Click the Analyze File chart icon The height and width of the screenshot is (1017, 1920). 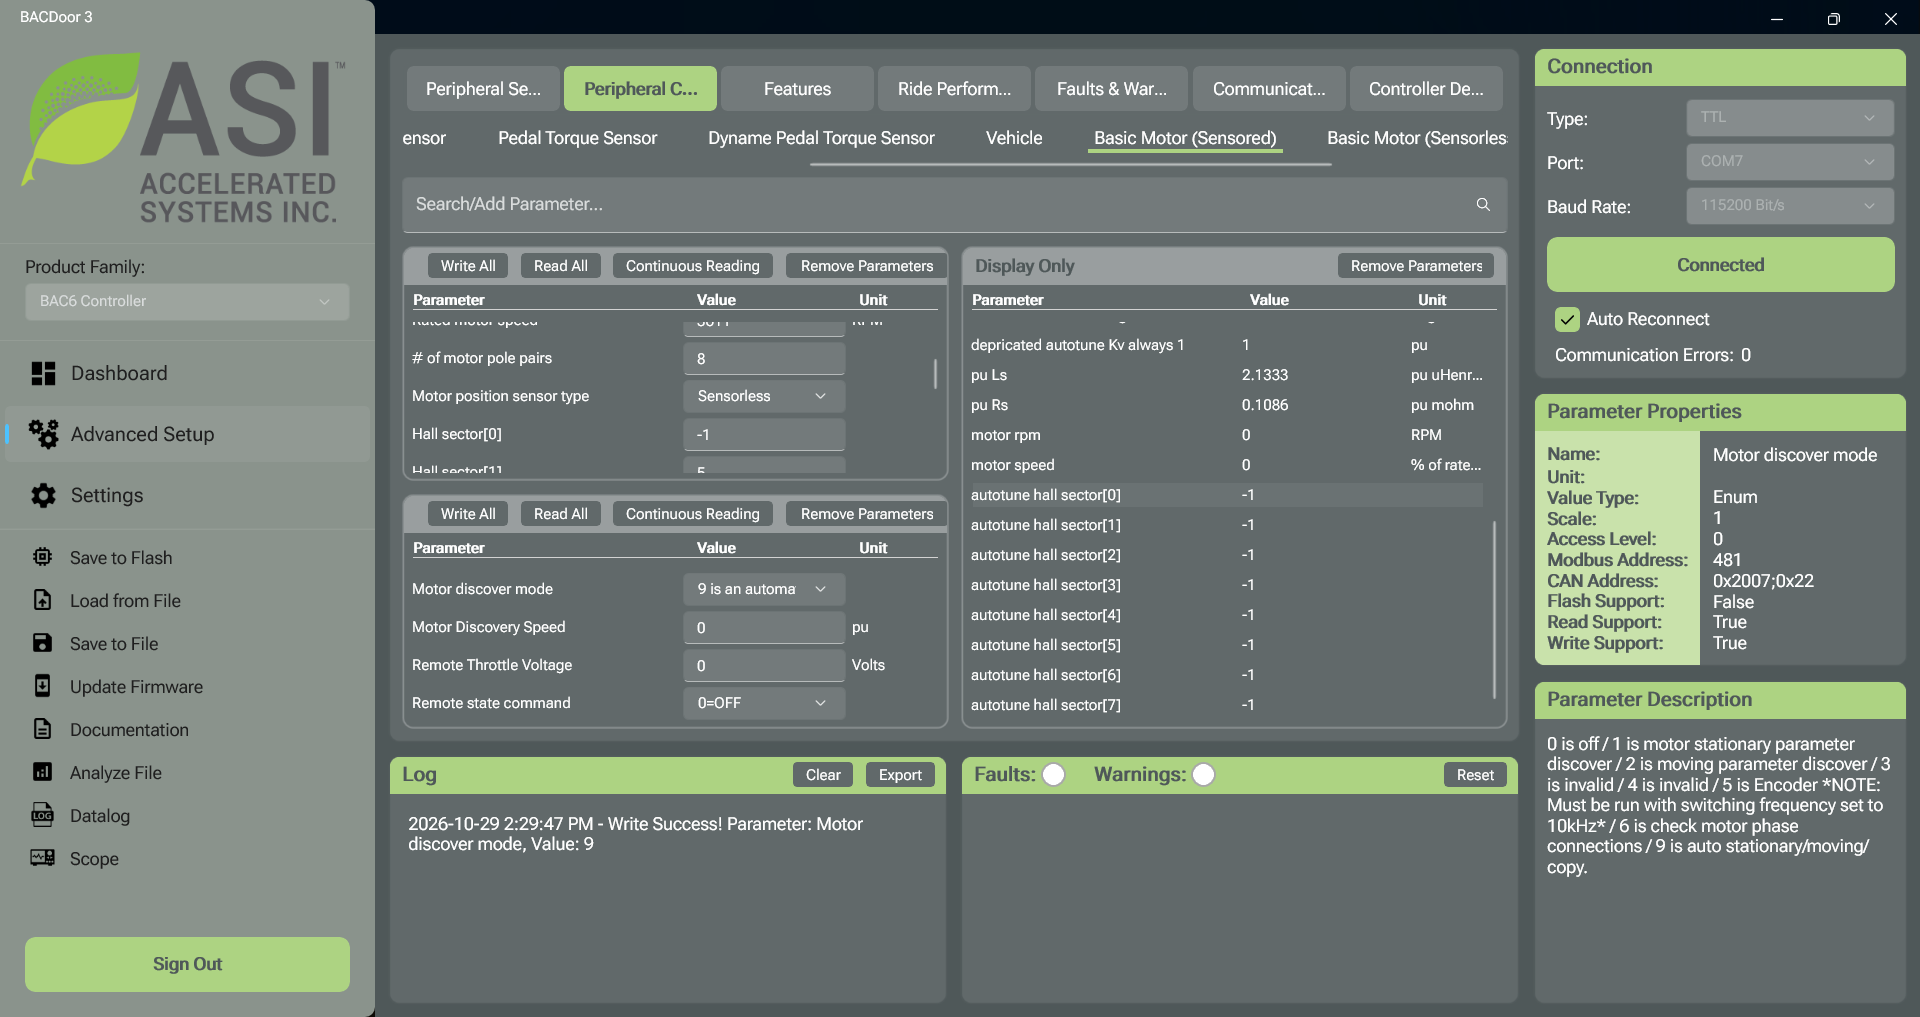coord(42,772)
